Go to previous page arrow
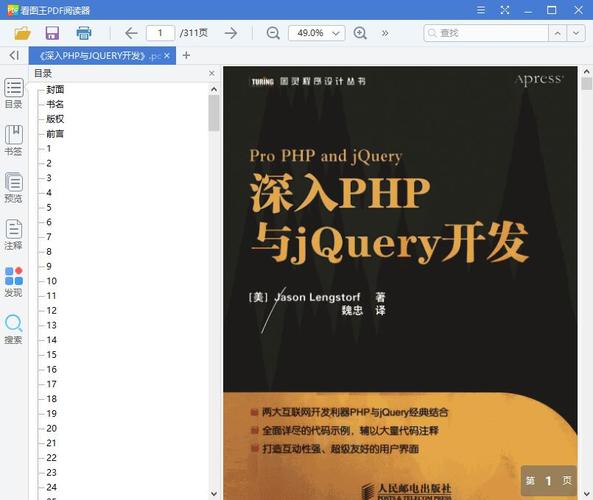The height and width of the screenshot is (500, 593). [x=131, y=33]
